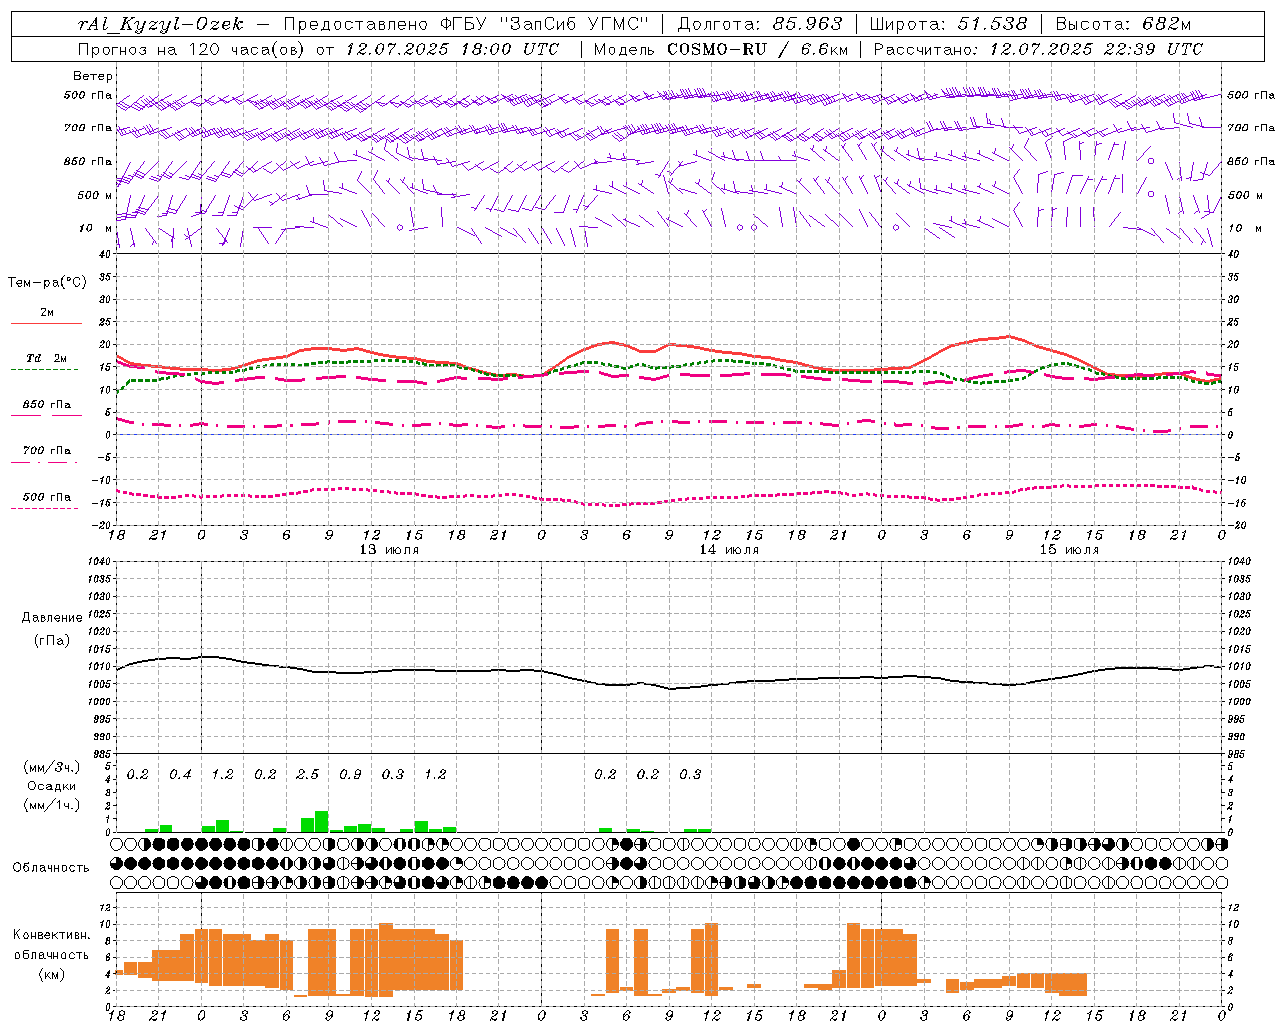The height and width of the screenshot is (1024, 1280).
Task: Click the station name rAl_Kyzyl-Ozek
Action: pos(160,24)
